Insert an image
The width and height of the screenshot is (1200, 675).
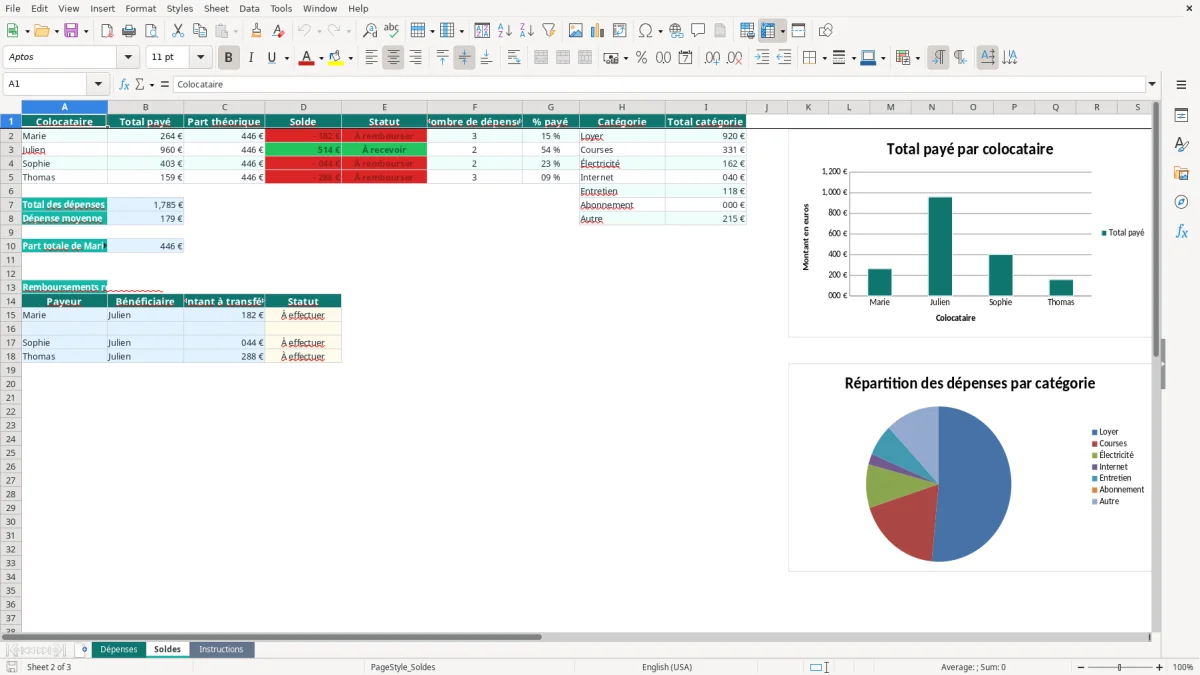click(576, 31)
